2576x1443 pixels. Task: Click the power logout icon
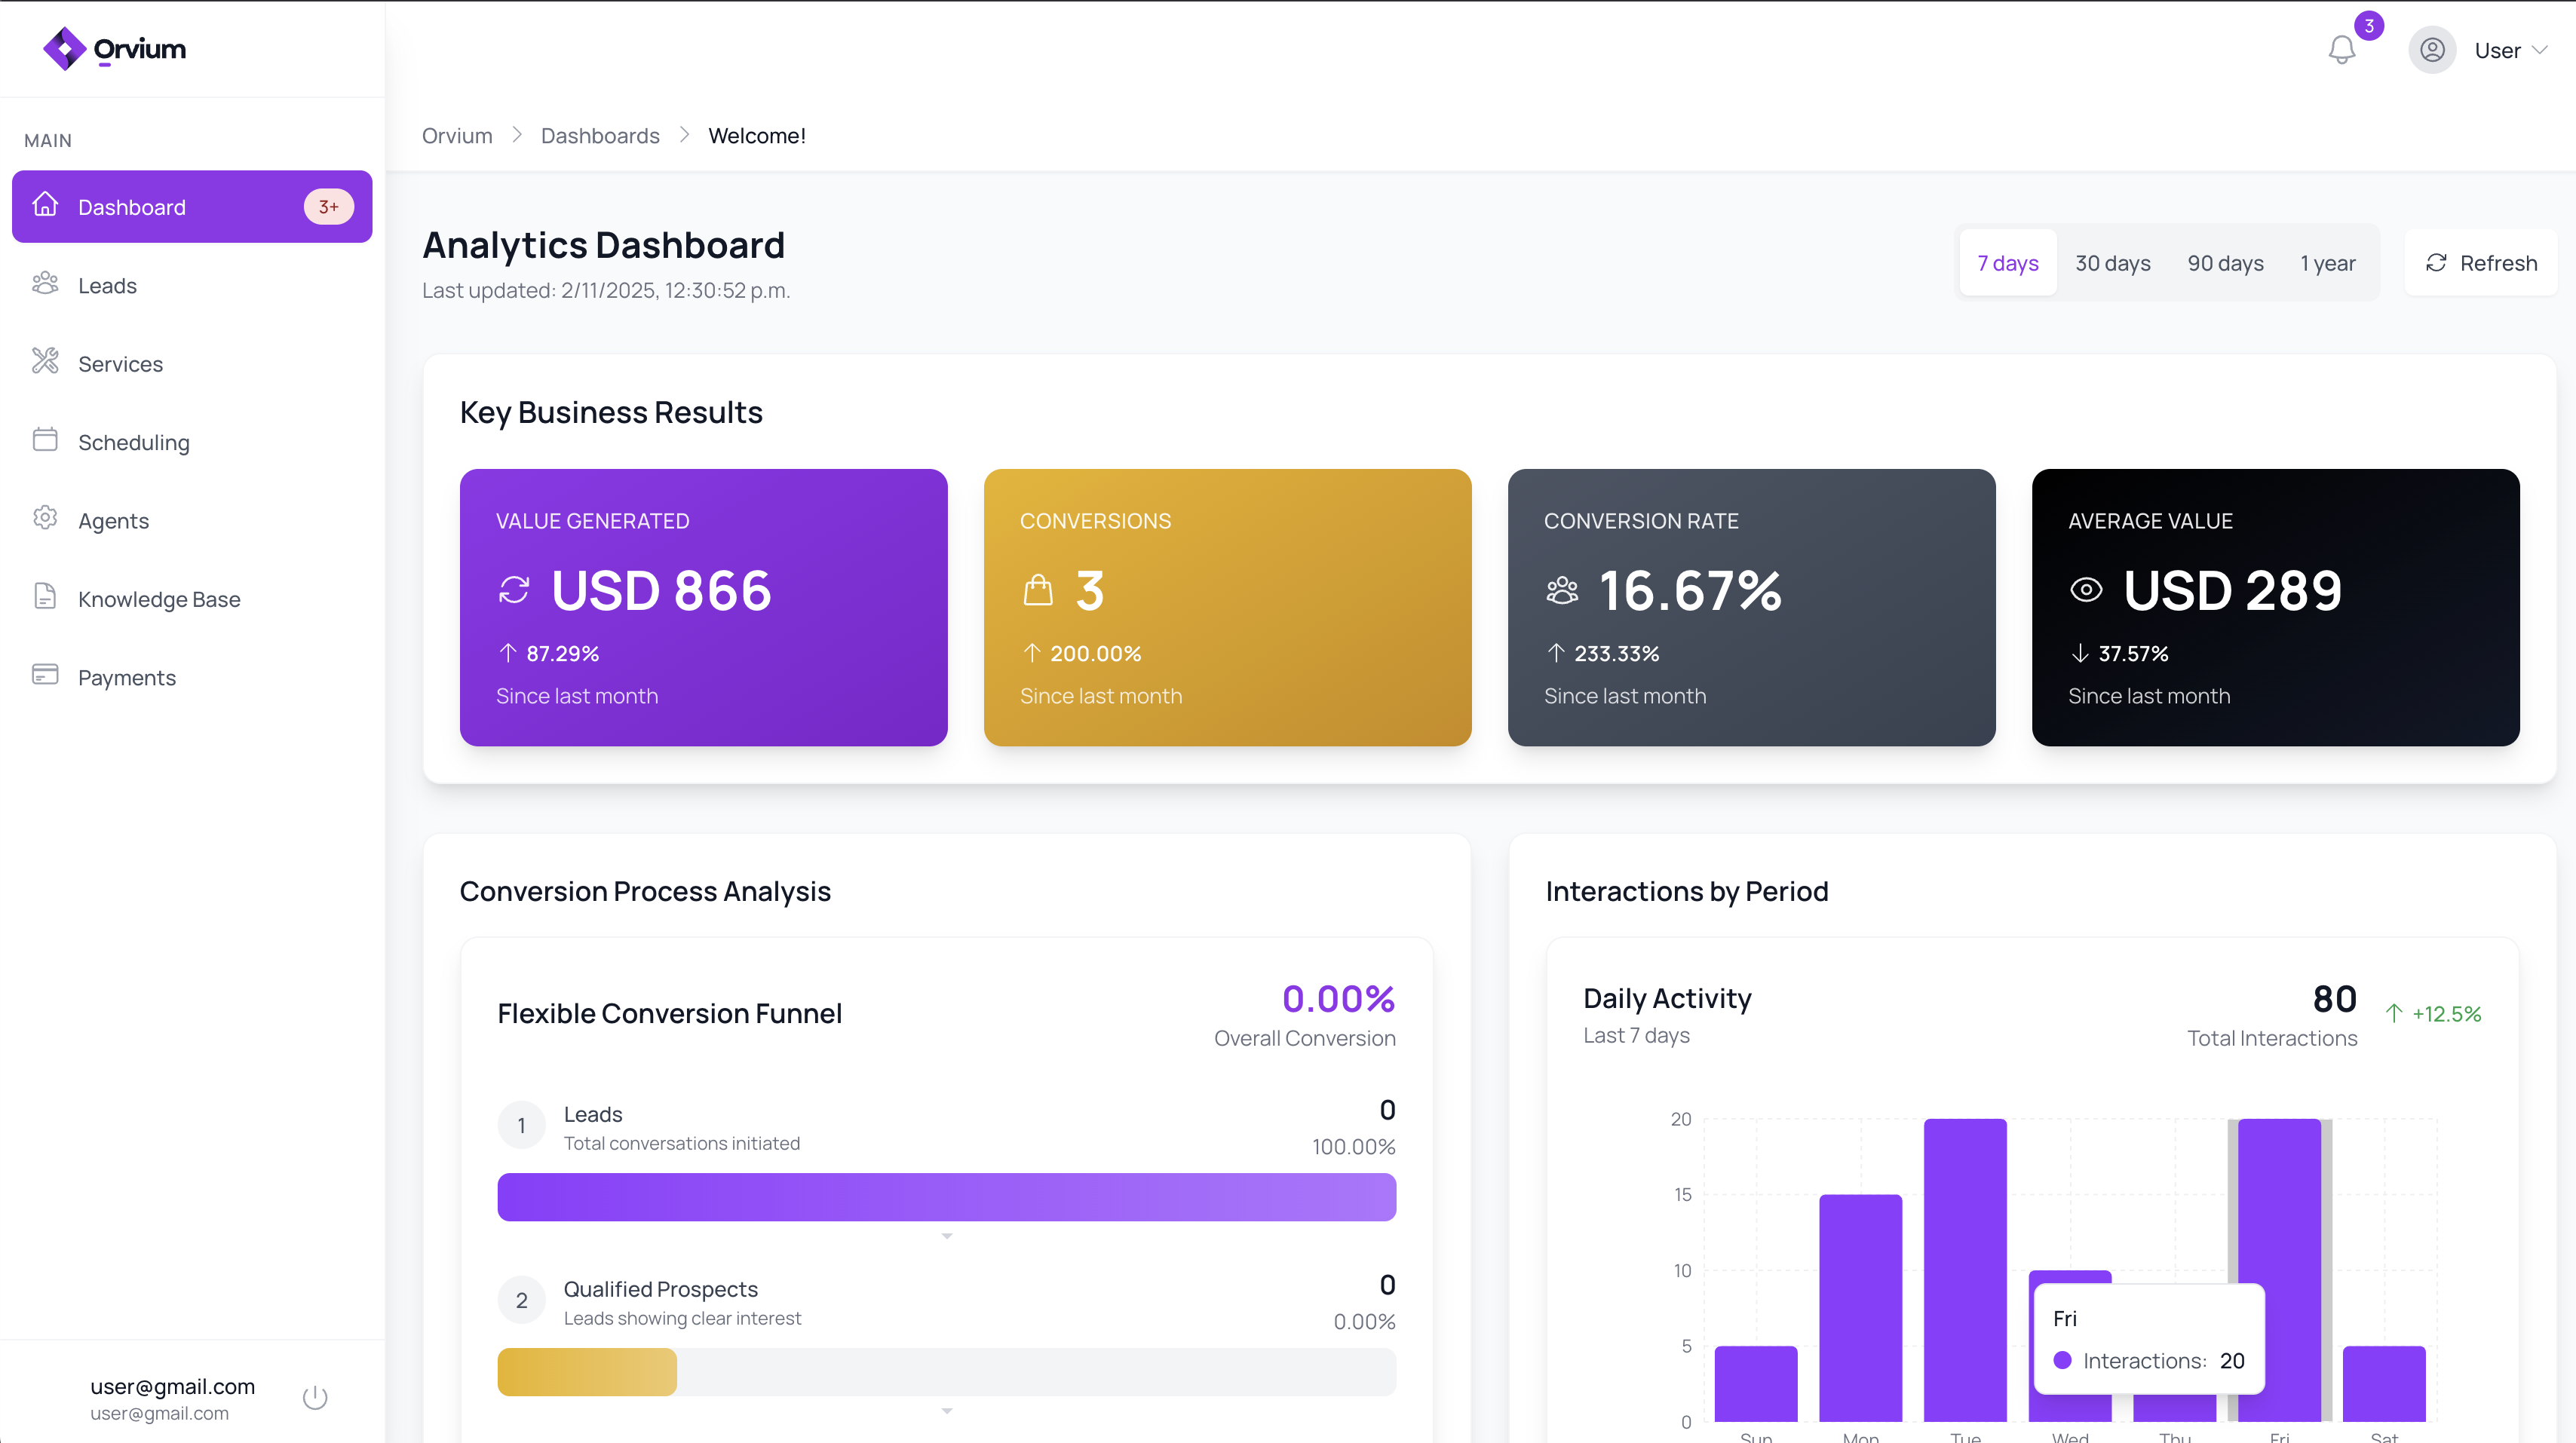coord(315,1397)
